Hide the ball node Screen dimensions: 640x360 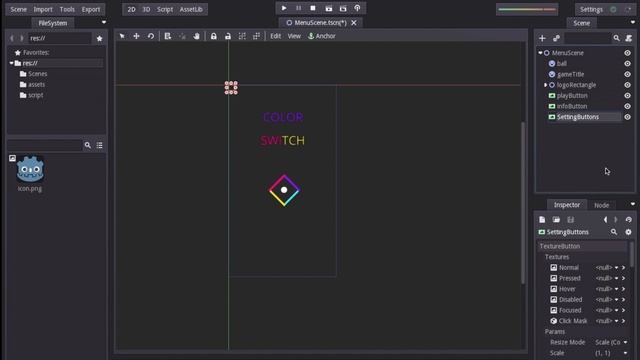627,64
